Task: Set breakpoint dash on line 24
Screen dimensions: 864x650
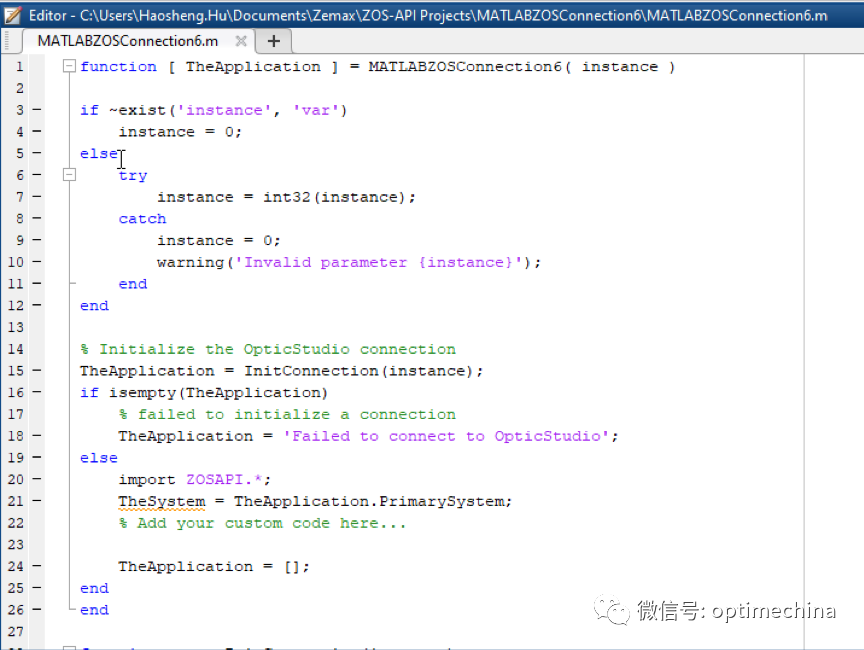Action: click(x=36, y=566)
